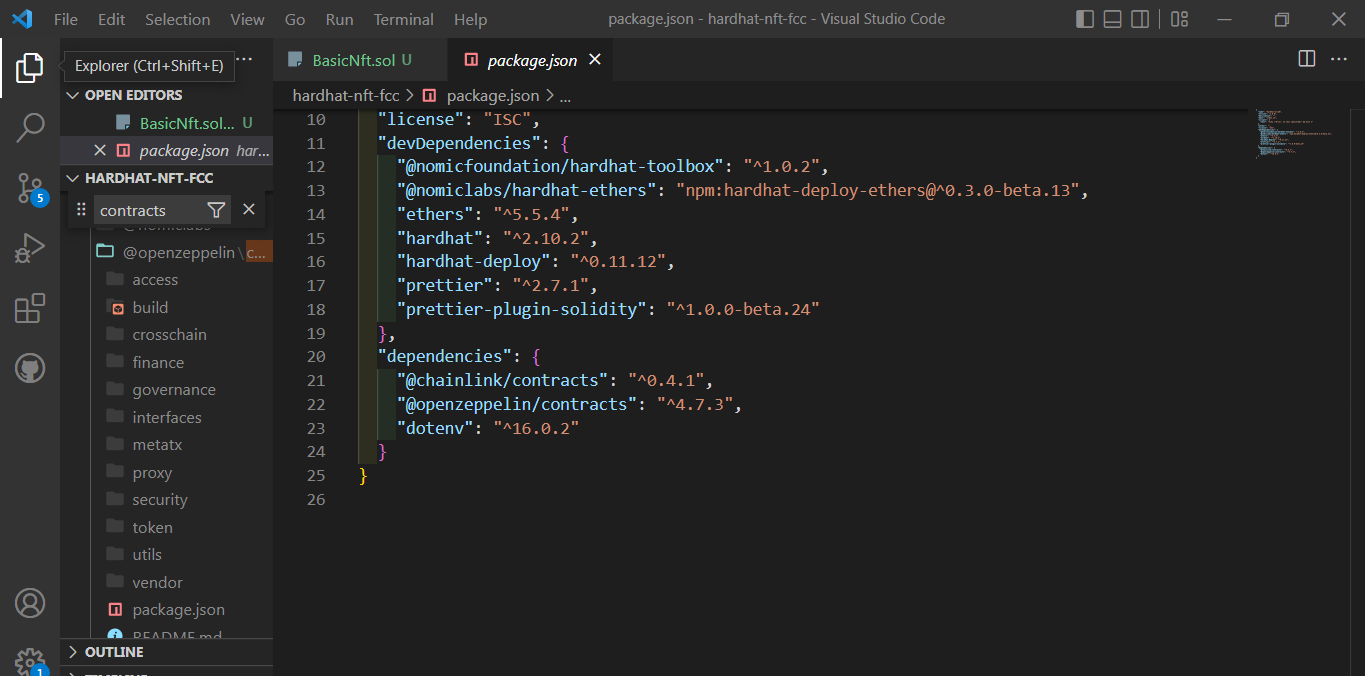Viewport: 1365px width, 676px height.
Task: Open Source Control with 5 changes
Action: pos(30,187)
